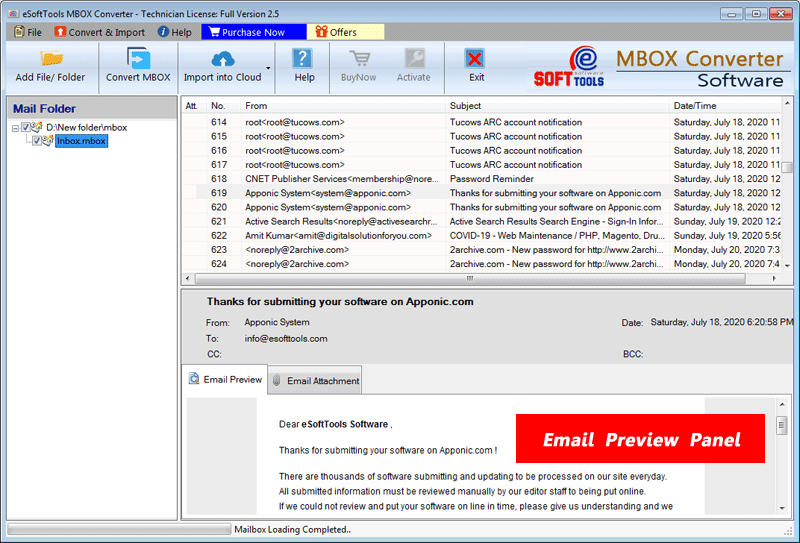Click the paperclip icon on the Email Attachment tab

pos(277,380)
